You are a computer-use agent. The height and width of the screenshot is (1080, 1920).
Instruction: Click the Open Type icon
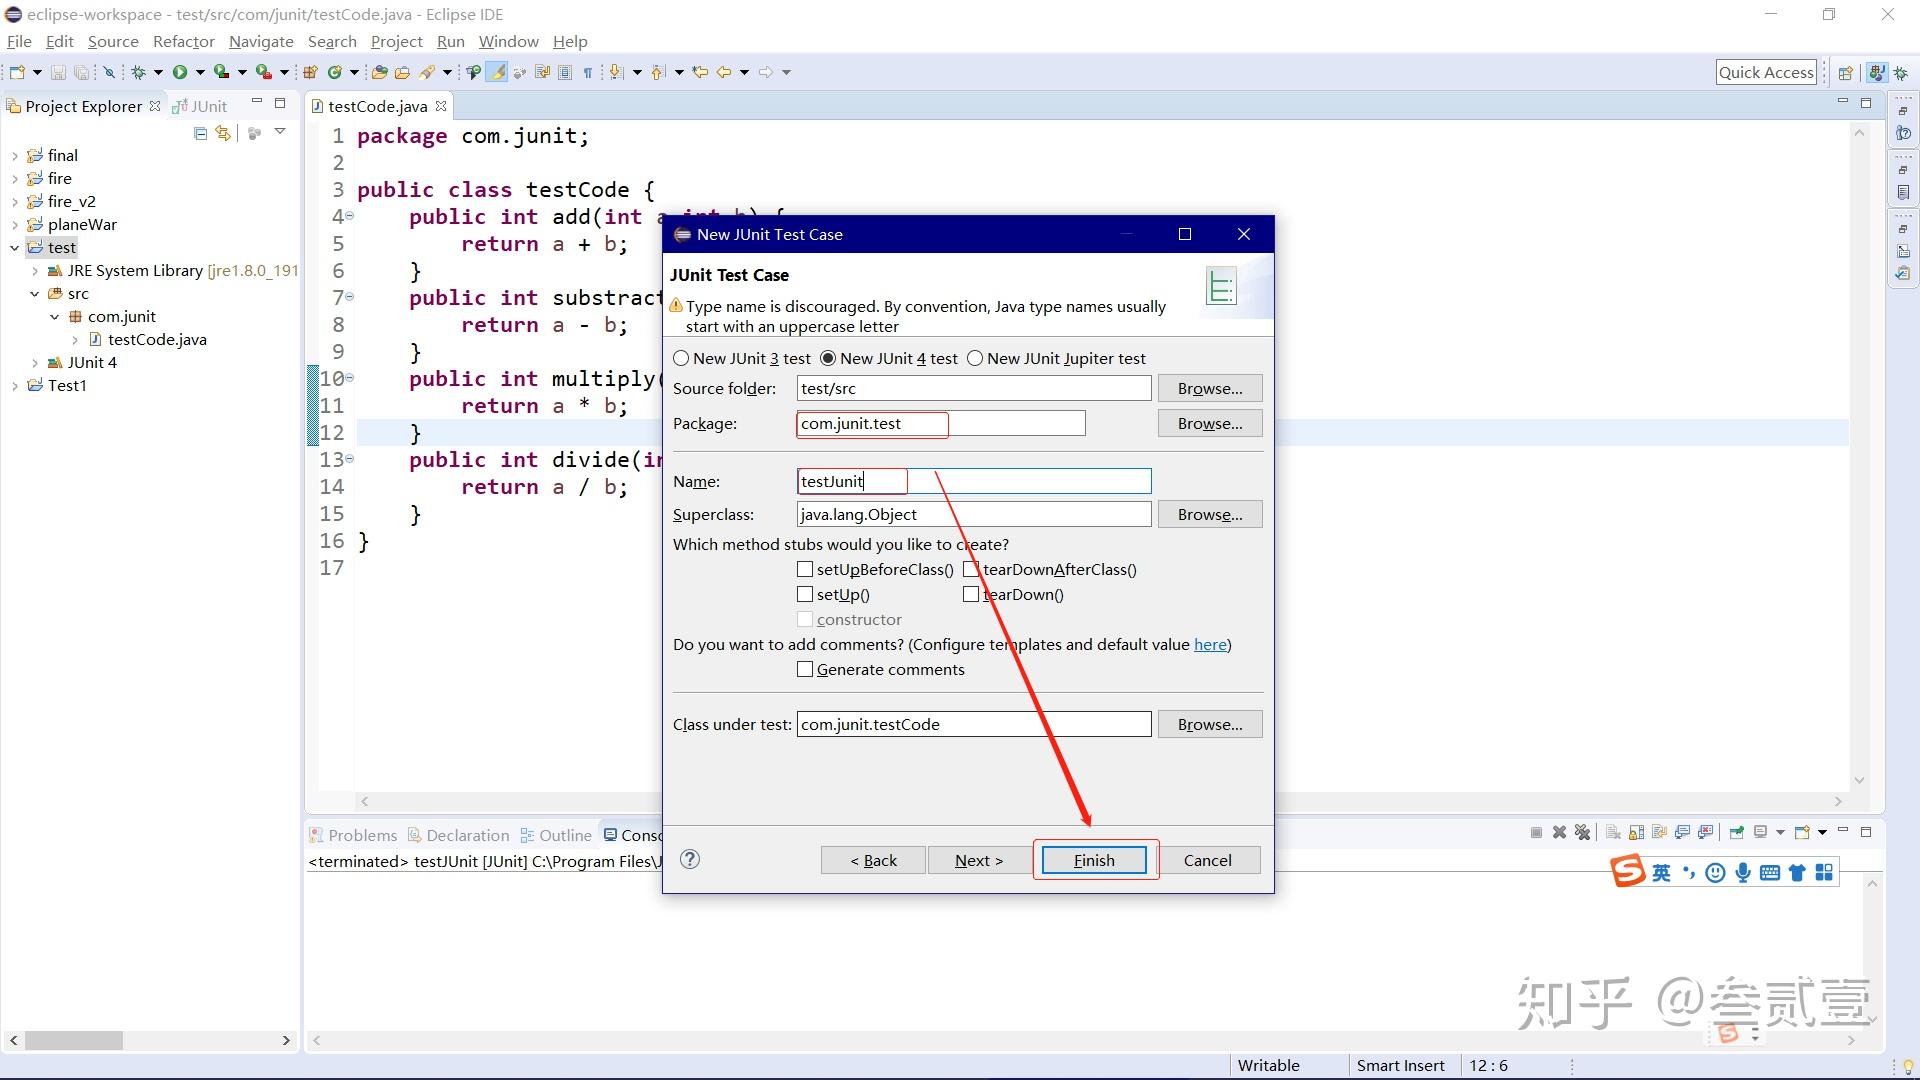[379, 72]
